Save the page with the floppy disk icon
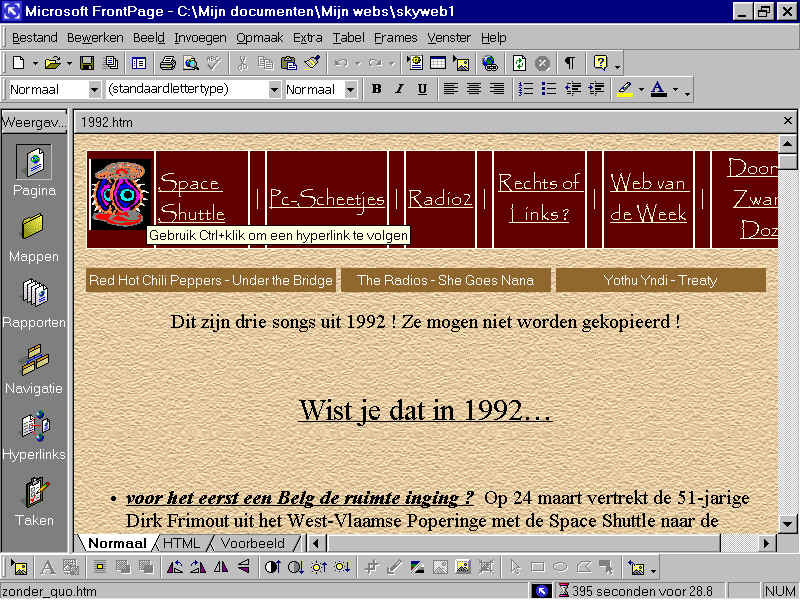The width and height of the screenshot is (800, 600). tap(87, 63)
